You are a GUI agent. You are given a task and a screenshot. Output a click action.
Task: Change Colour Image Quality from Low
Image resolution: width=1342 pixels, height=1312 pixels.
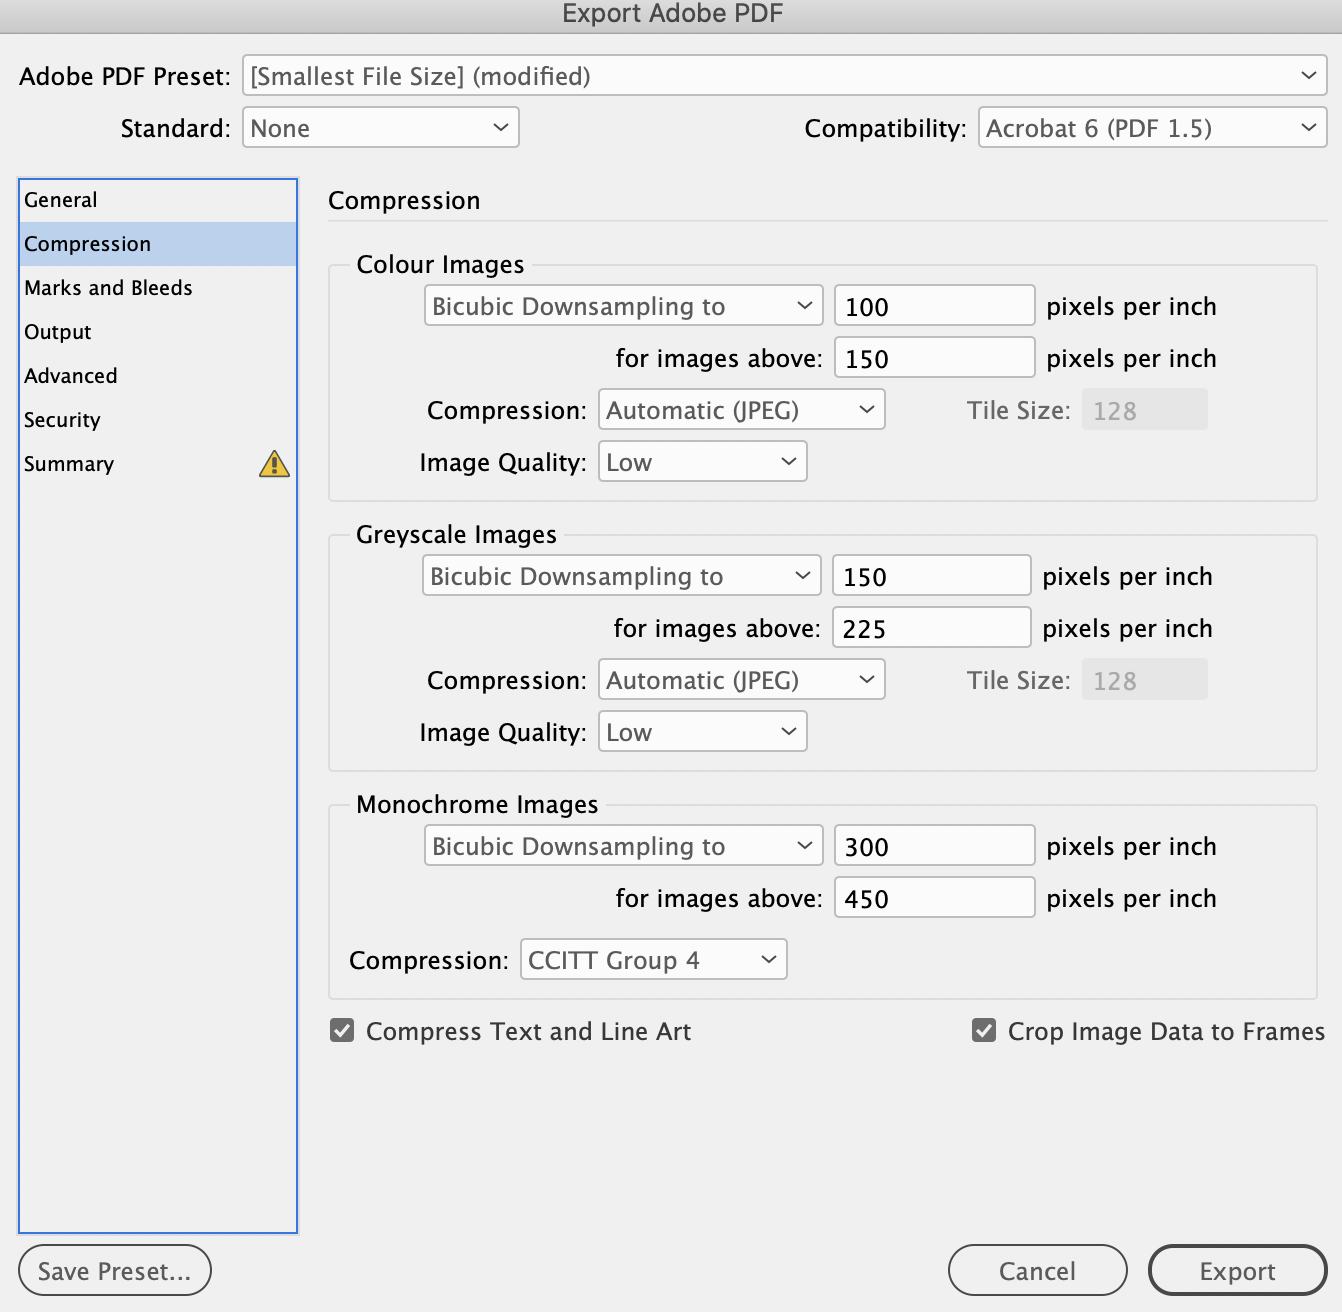(x=702, y=461)
